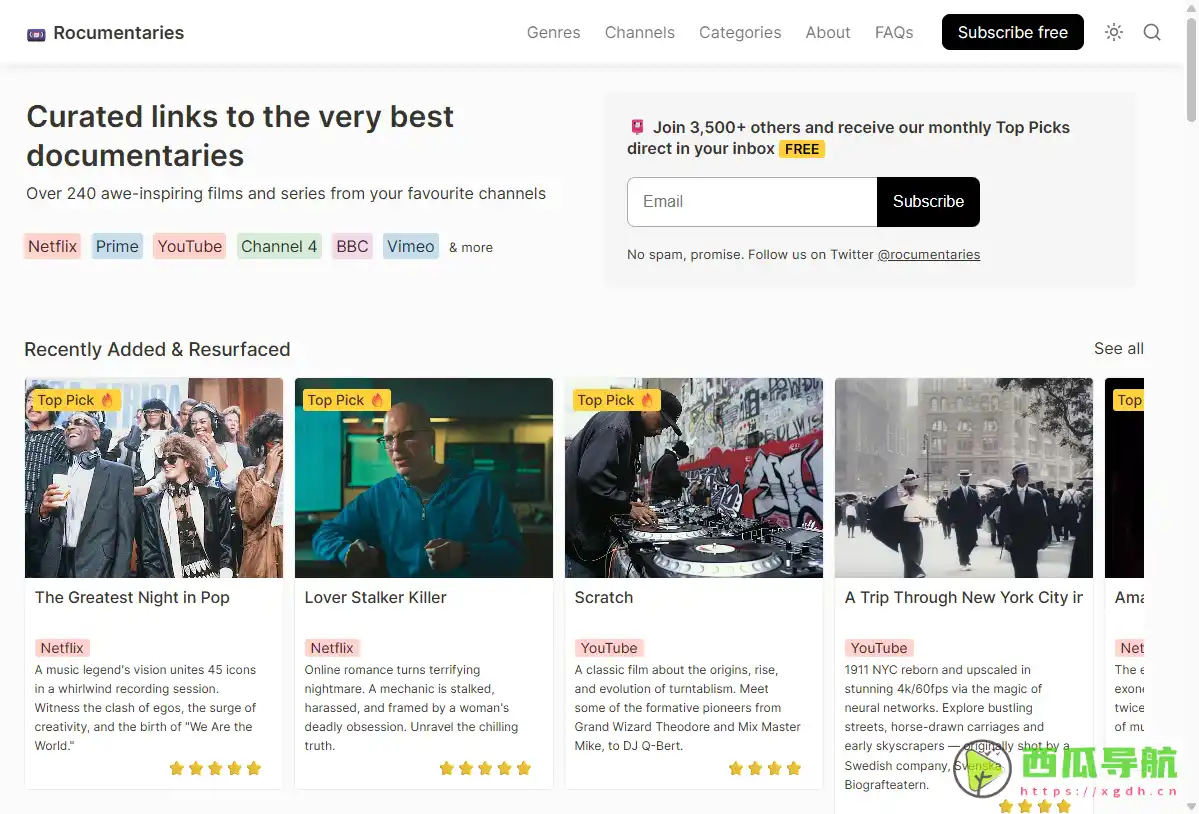Viewport: 1199px width, 814px height.
Task: Click the star rating on Scratch card
Action: (765, 768)
